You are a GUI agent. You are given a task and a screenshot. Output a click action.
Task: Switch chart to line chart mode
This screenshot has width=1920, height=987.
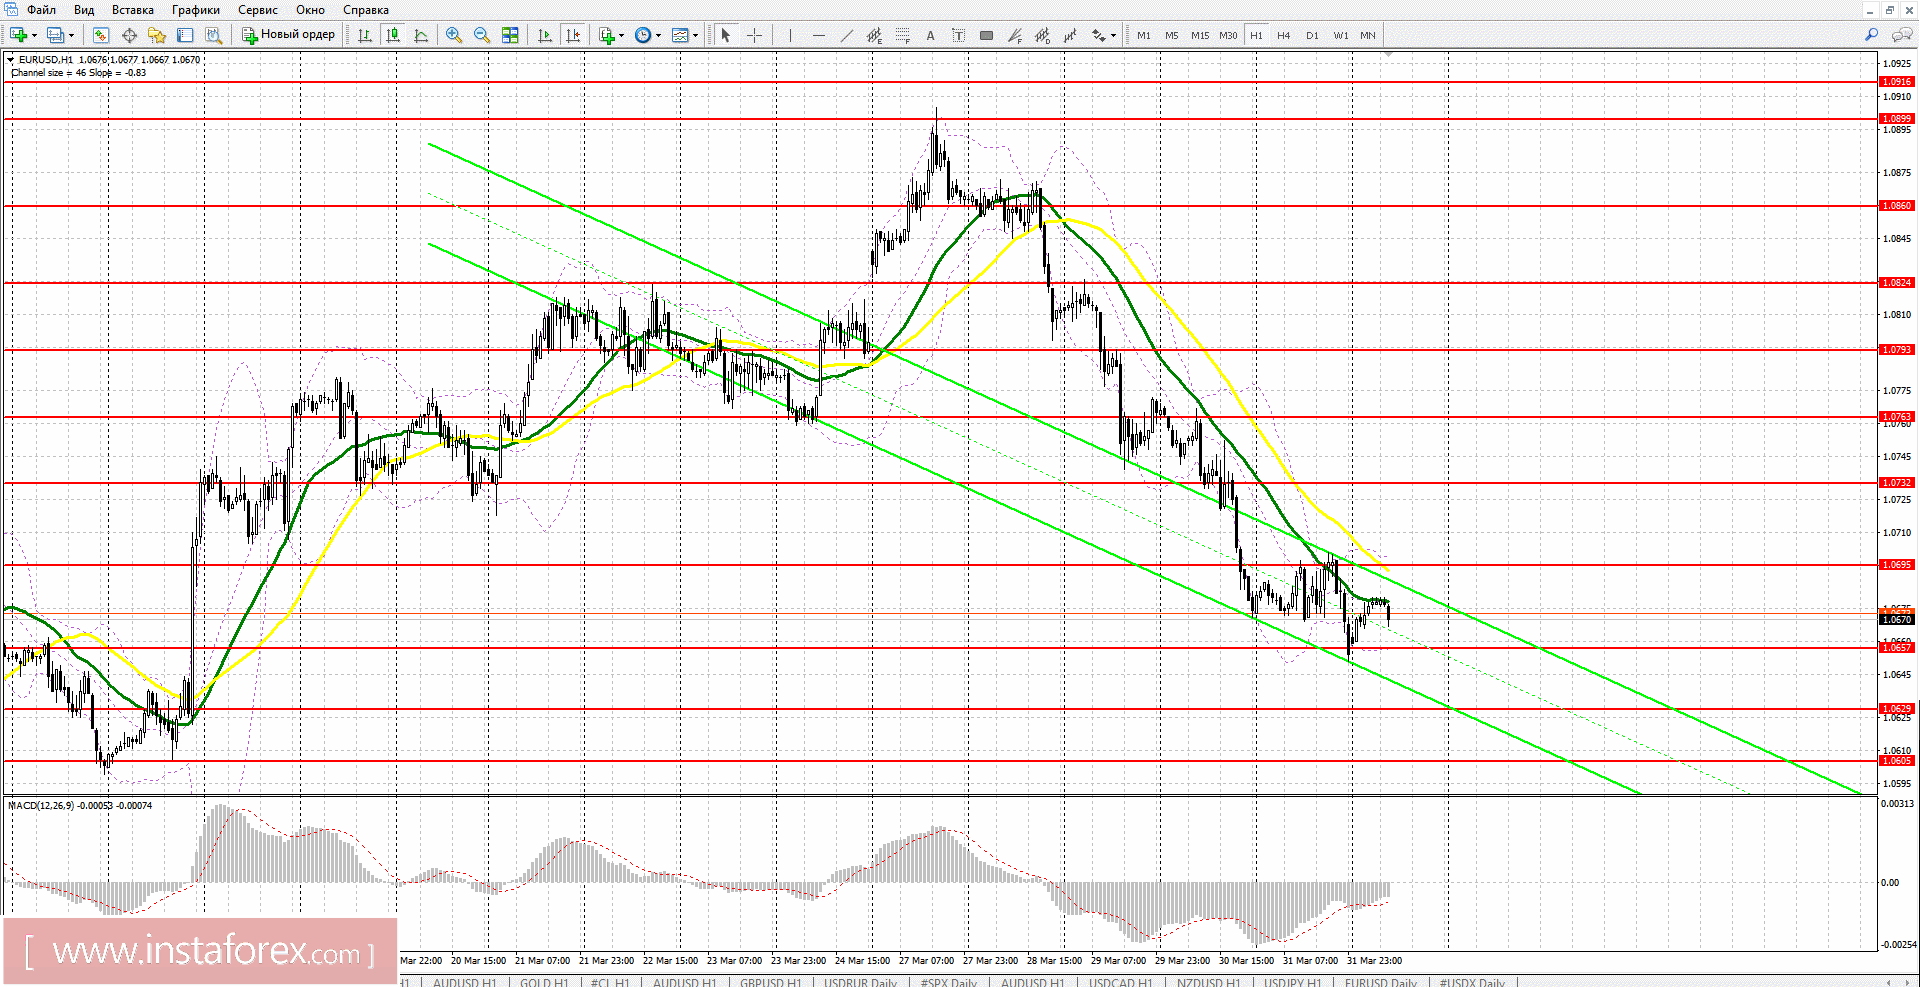pos(421,35)
